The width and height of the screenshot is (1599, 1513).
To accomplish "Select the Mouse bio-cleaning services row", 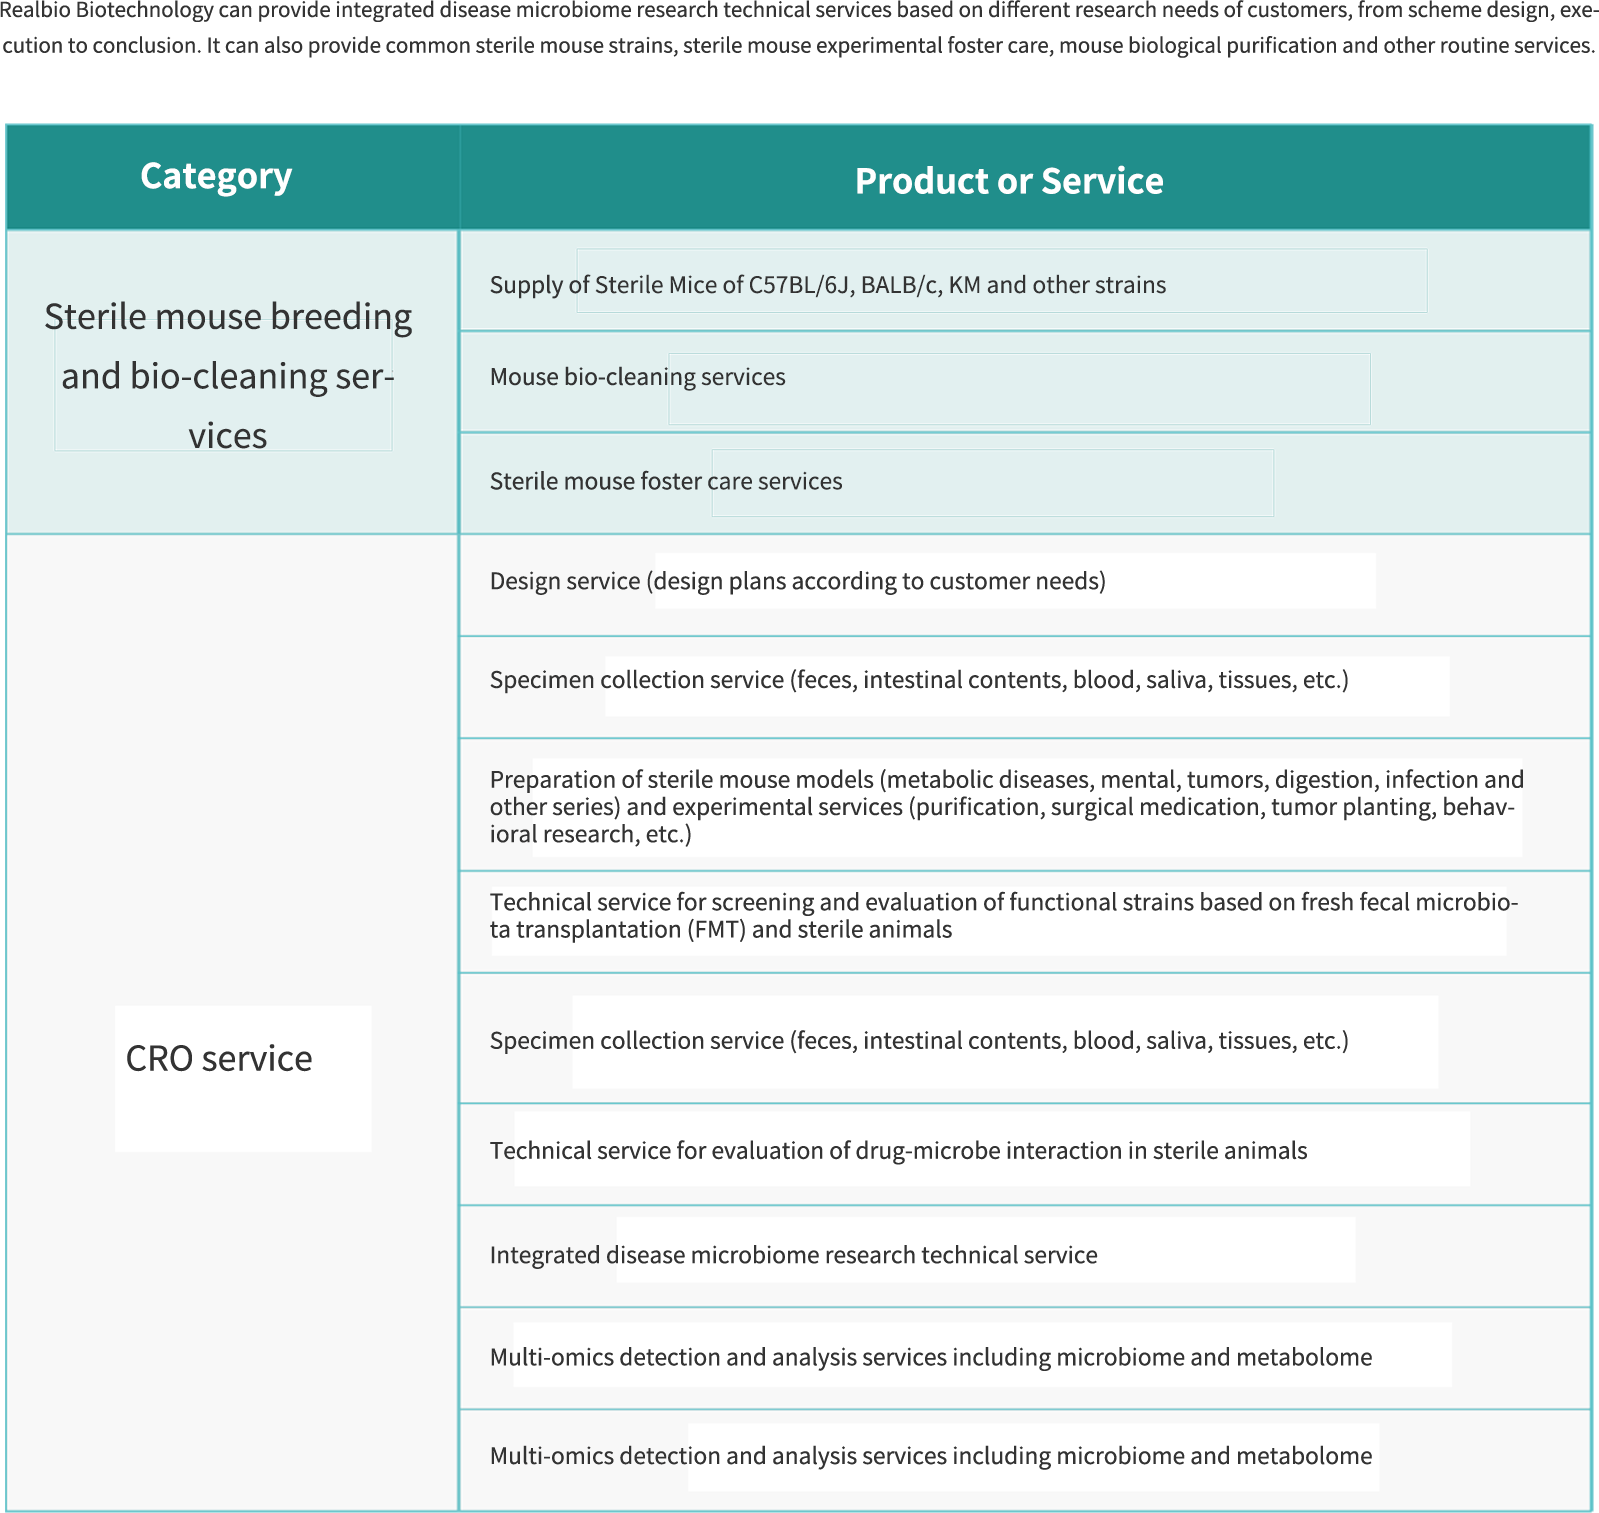I will coord(637,377).
